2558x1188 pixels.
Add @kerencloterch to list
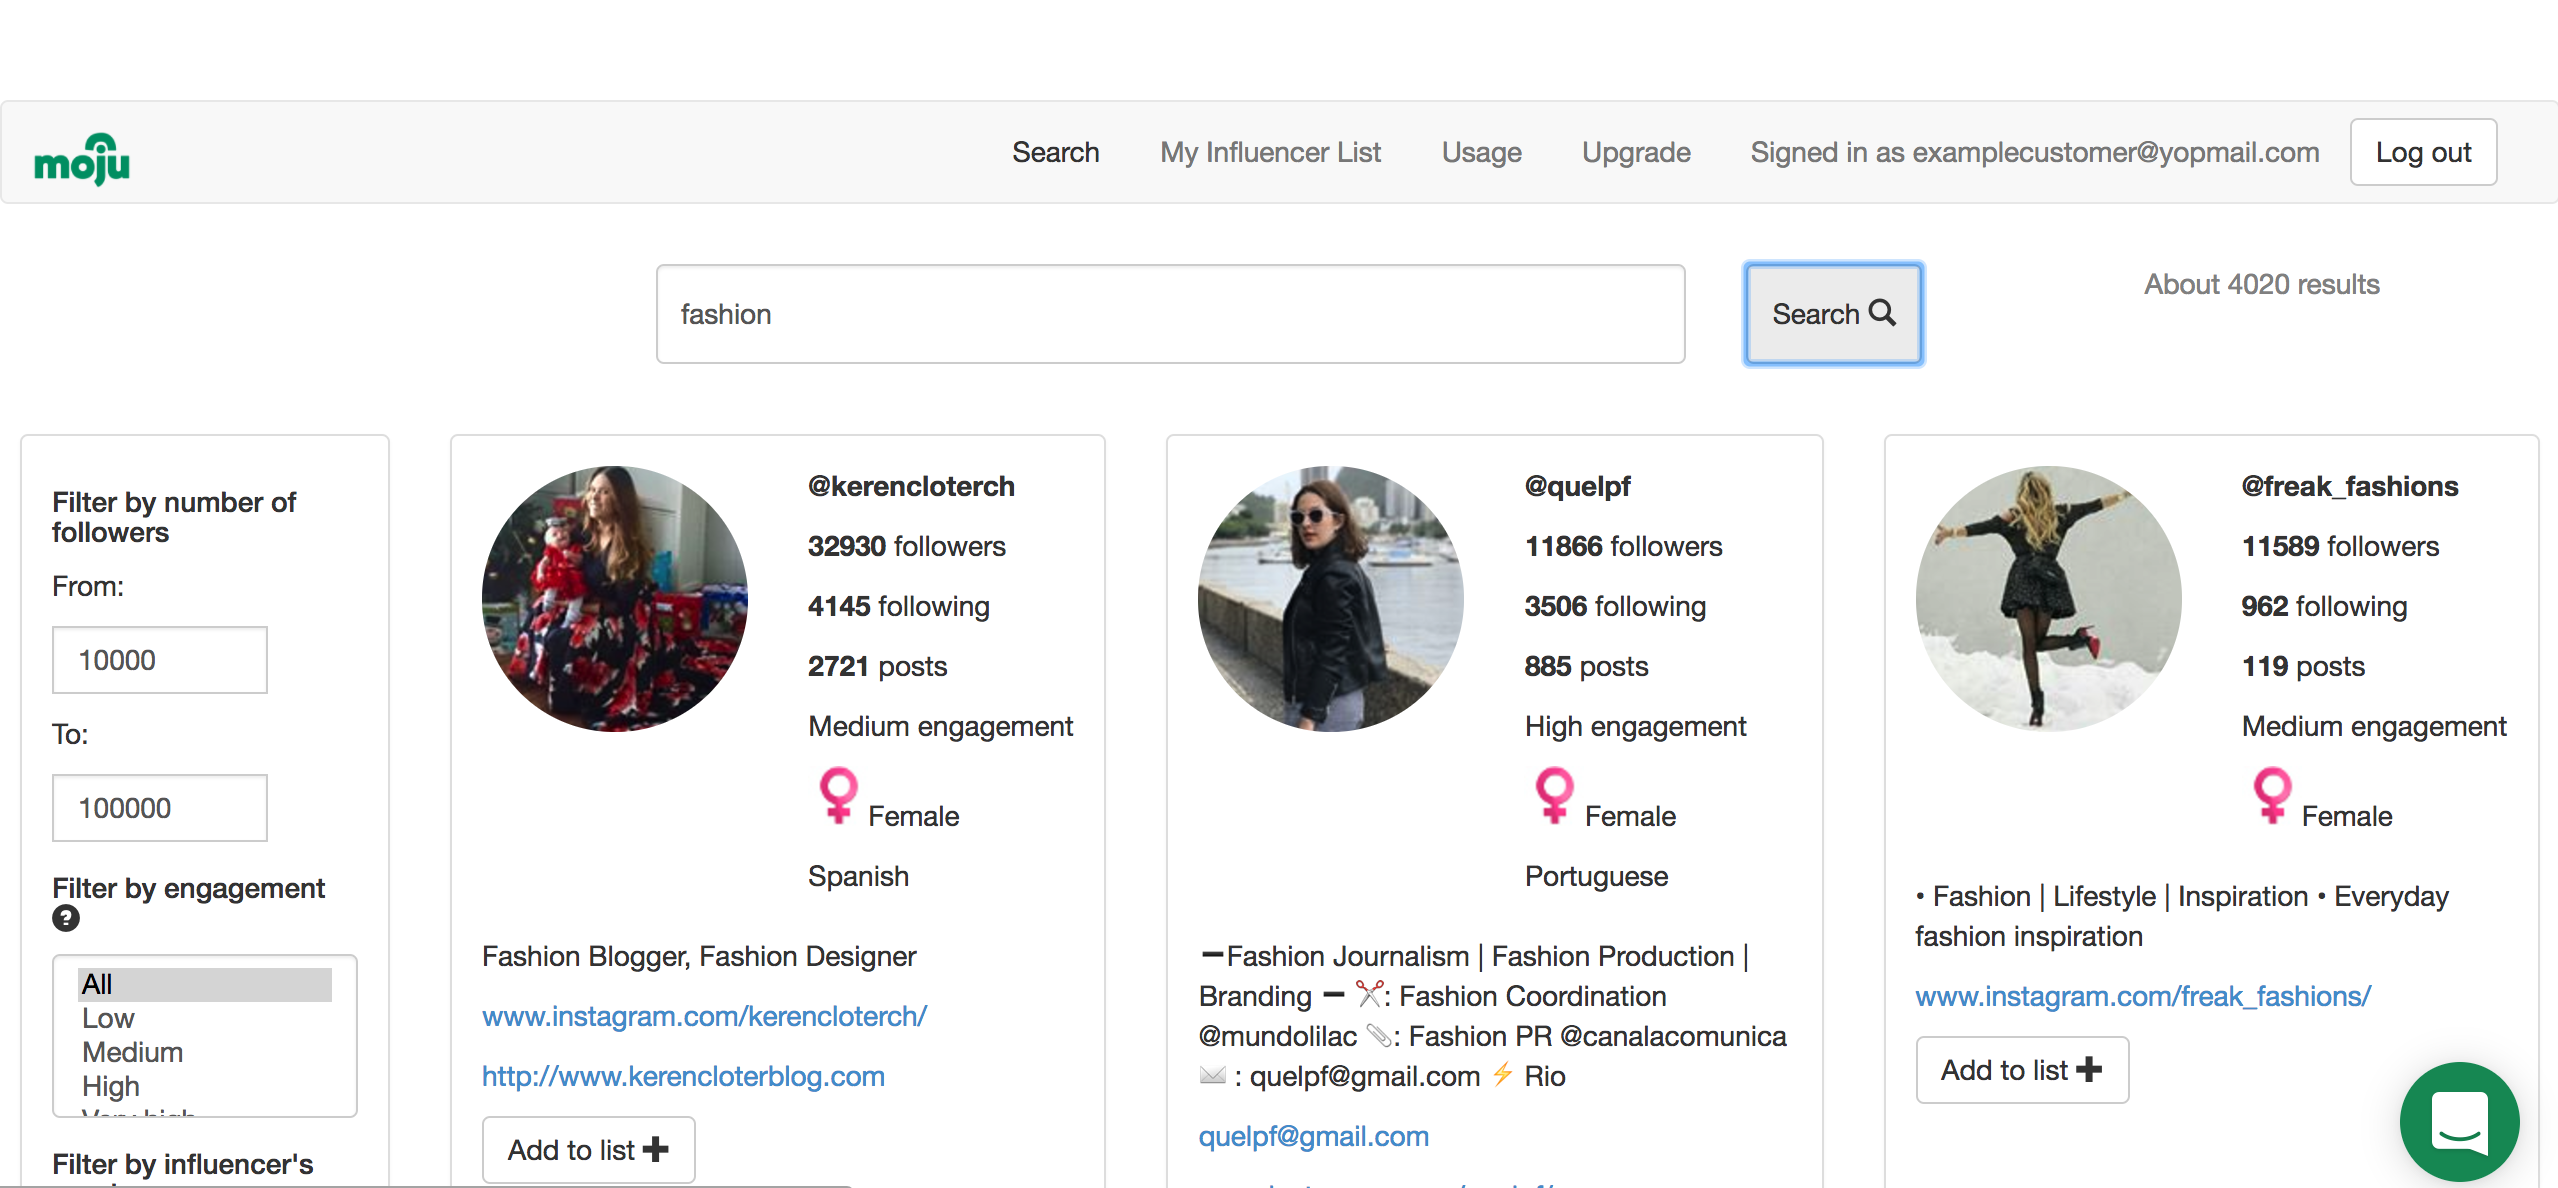(588, 1150)
